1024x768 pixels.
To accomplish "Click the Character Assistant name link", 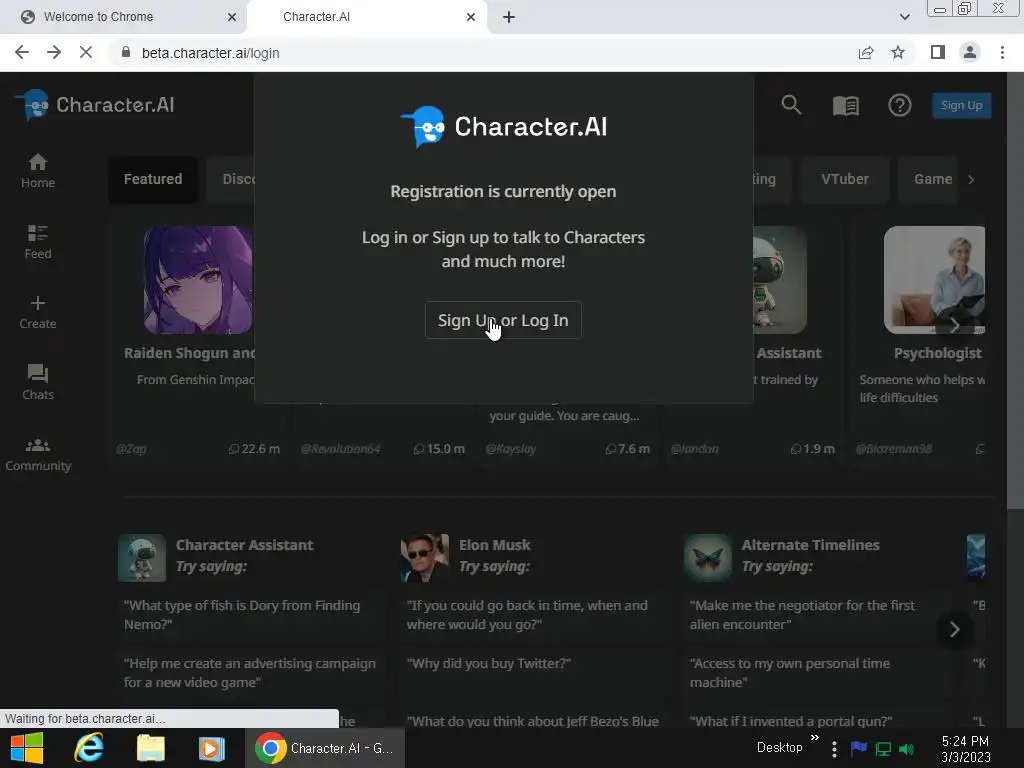I will pos(244,545).
